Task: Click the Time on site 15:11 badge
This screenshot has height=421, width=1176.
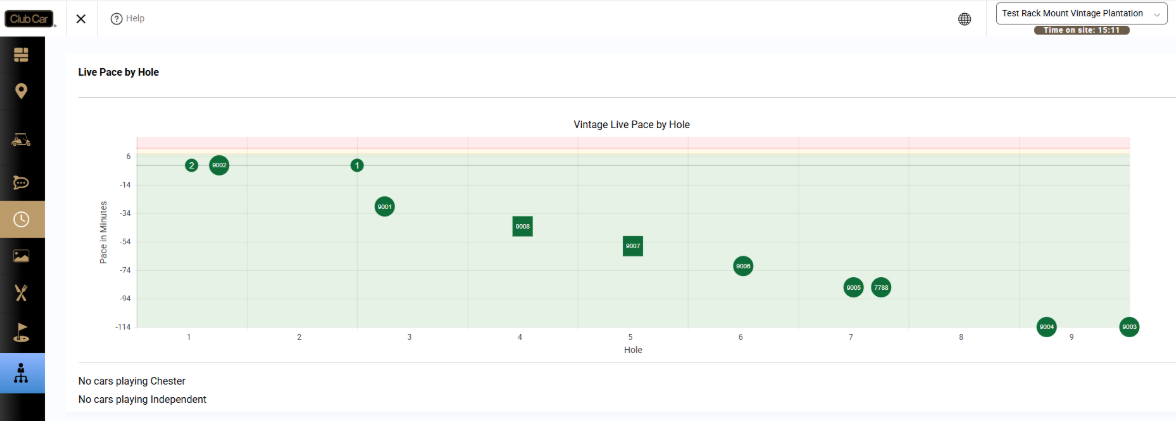Action: click(x=1082, y=30)
